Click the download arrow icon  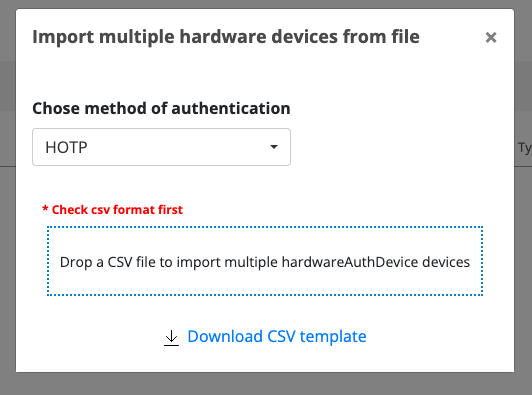(171, 338)
